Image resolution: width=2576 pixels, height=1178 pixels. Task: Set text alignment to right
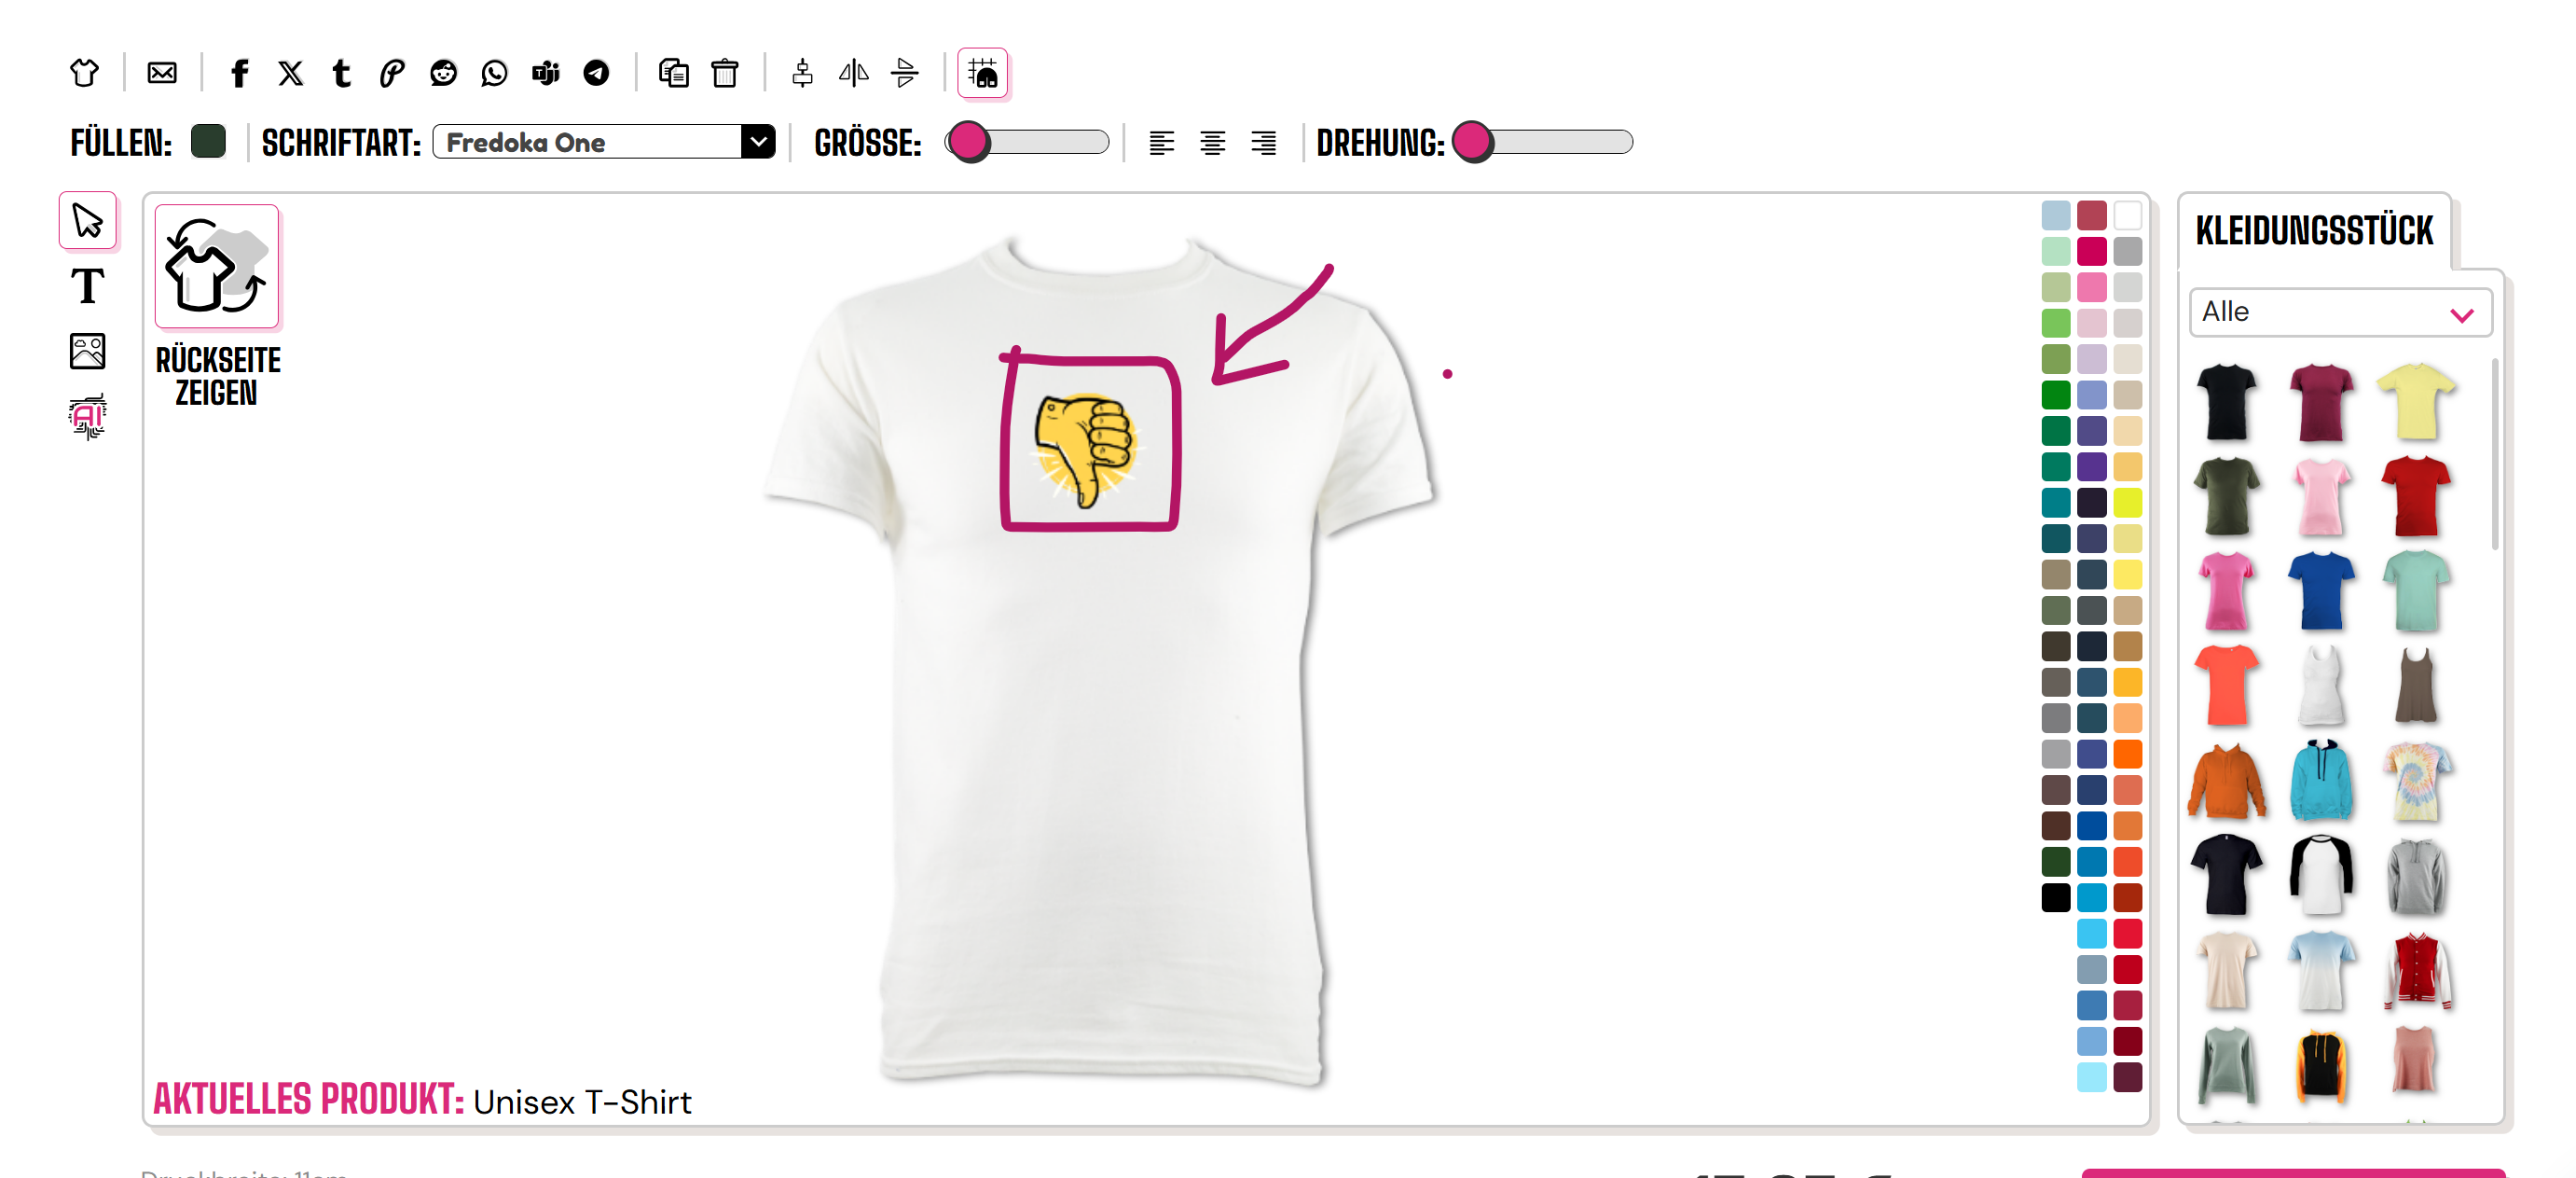tap(1264, 143)
